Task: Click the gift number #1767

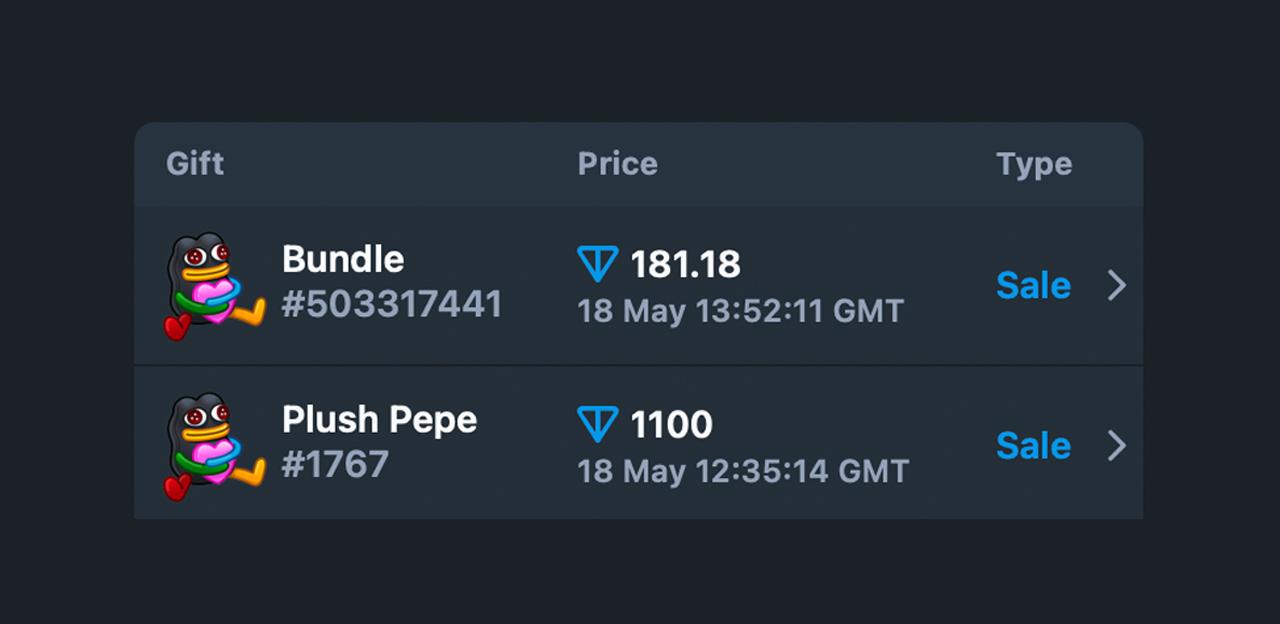Action: (335, 465)
